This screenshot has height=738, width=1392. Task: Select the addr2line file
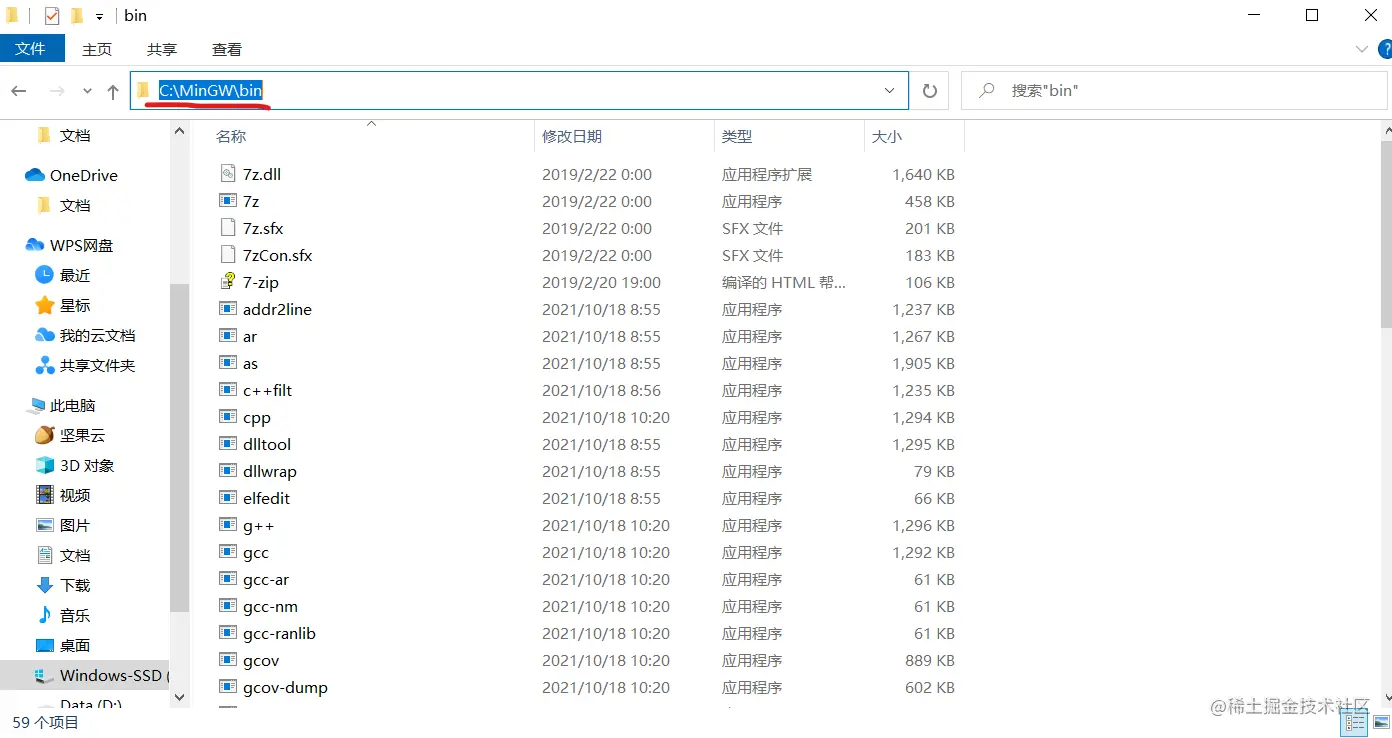(276, 309)
